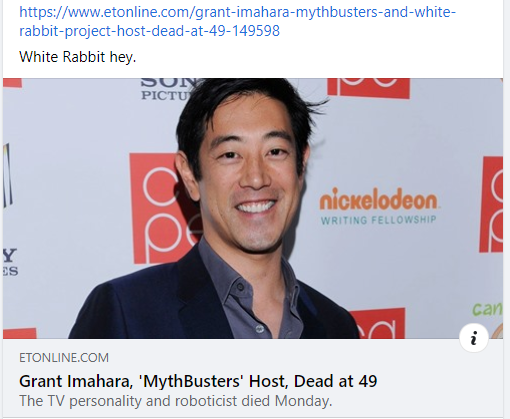Click the 'https://www.etonline.com' part of the URL

[x=105, y=12]
